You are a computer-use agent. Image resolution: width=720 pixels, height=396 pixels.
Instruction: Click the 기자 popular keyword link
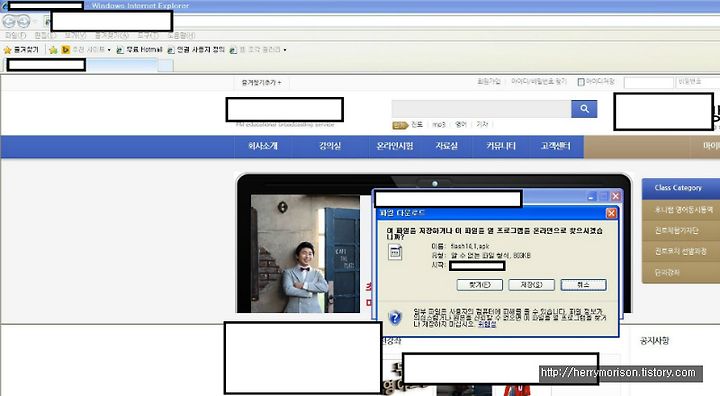coord(482,124)
